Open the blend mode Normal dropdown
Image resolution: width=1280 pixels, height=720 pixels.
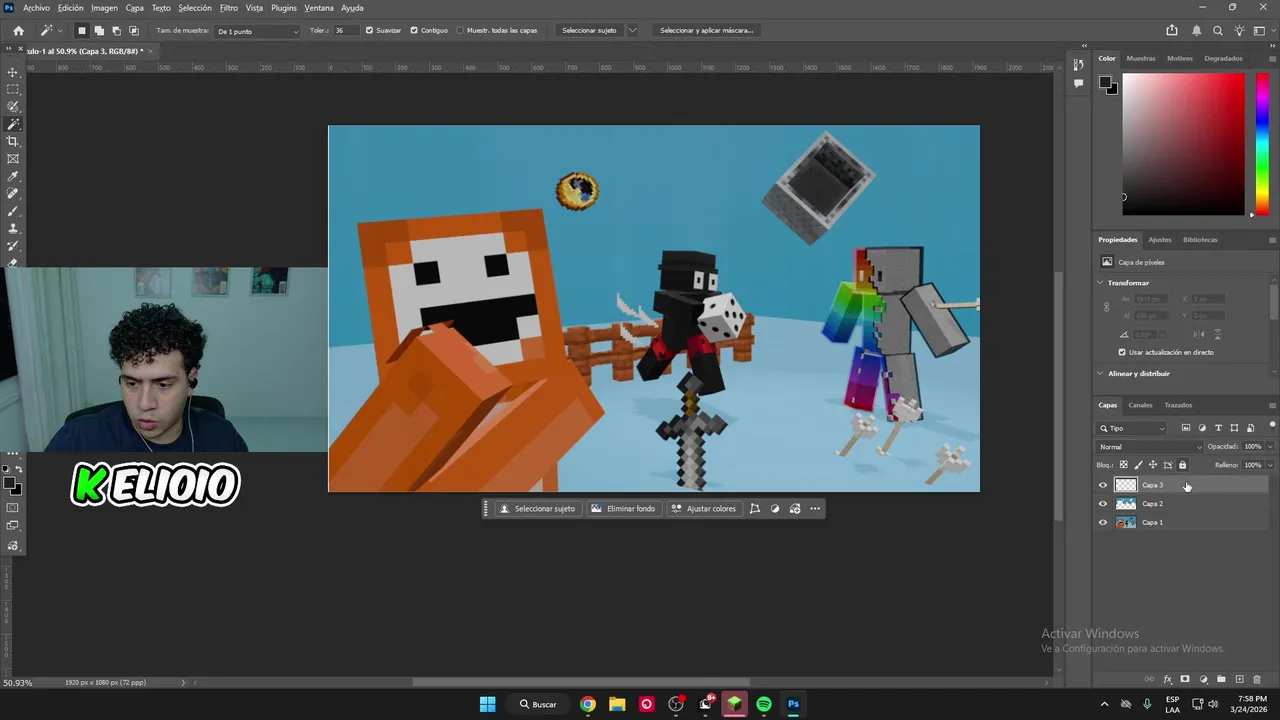(x=1149, y=447)
